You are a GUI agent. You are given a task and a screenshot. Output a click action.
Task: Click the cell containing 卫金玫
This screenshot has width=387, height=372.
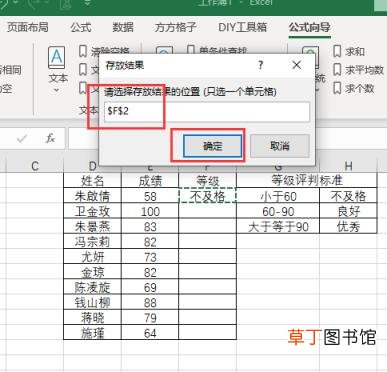tap(92, 211)
